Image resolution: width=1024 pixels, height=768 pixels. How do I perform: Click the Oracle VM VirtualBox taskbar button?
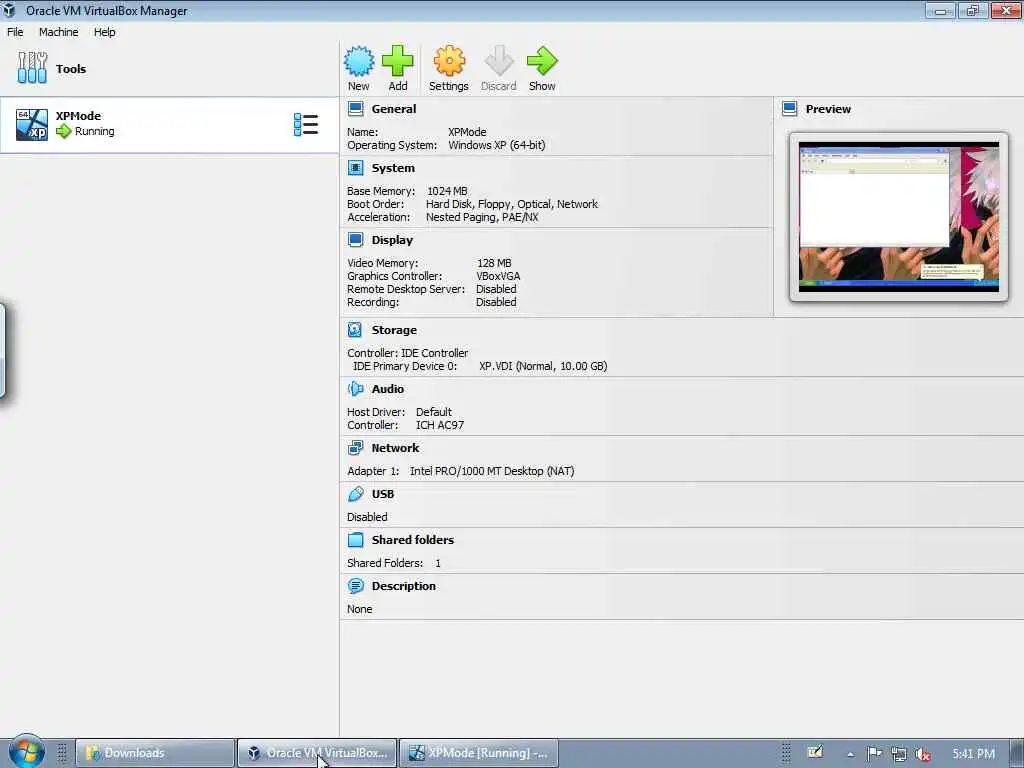(x=317, y=753)
